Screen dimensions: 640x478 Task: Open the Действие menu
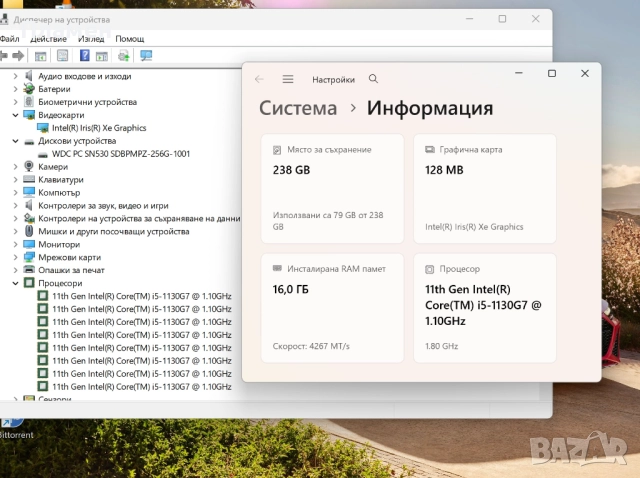(48, 39)
